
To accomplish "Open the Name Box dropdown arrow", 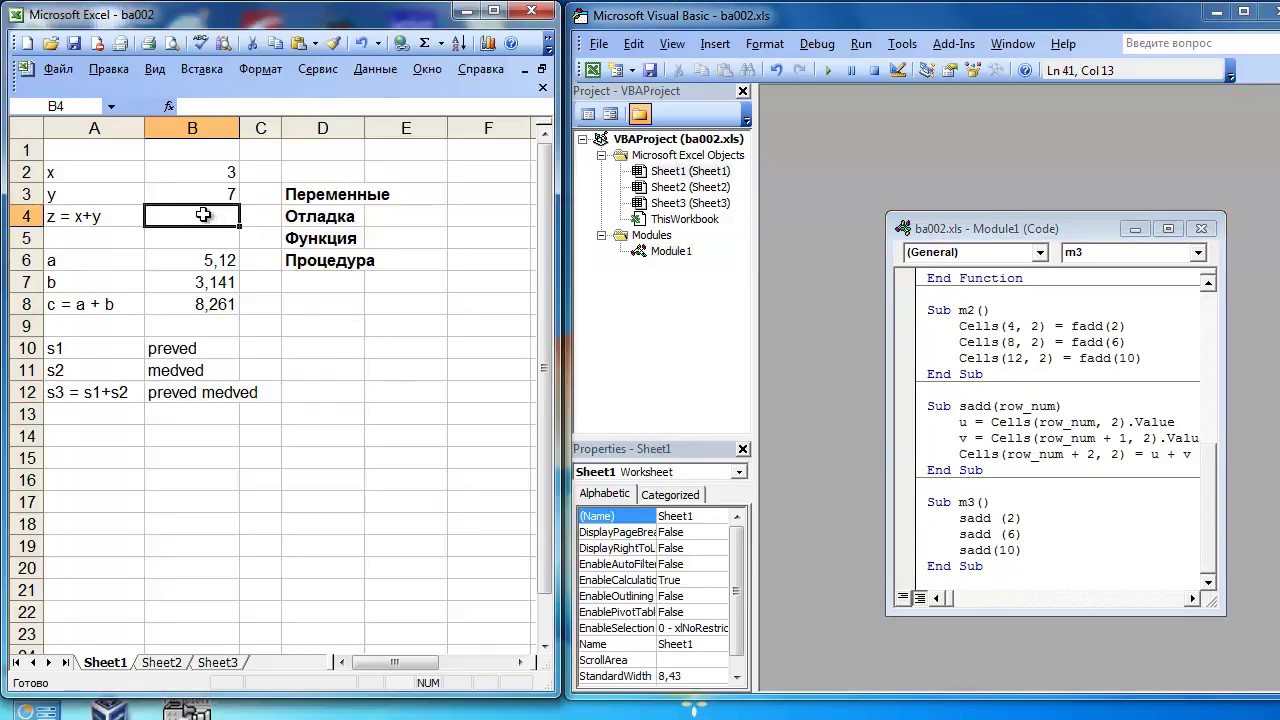I will (x=111, y=106).
